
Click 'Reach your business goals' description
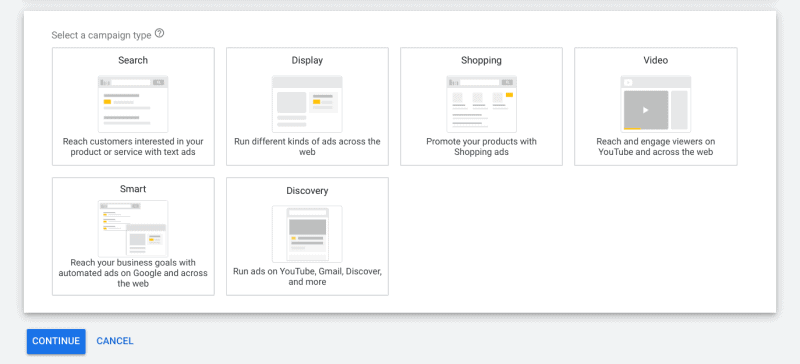click(133, 273)
